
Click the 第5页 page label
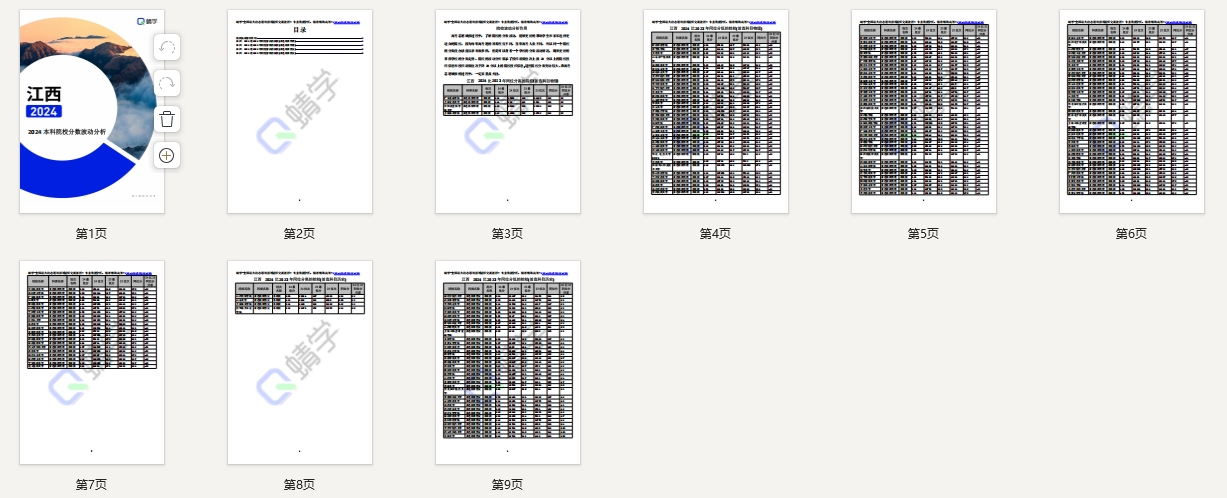tap(924, 233)
